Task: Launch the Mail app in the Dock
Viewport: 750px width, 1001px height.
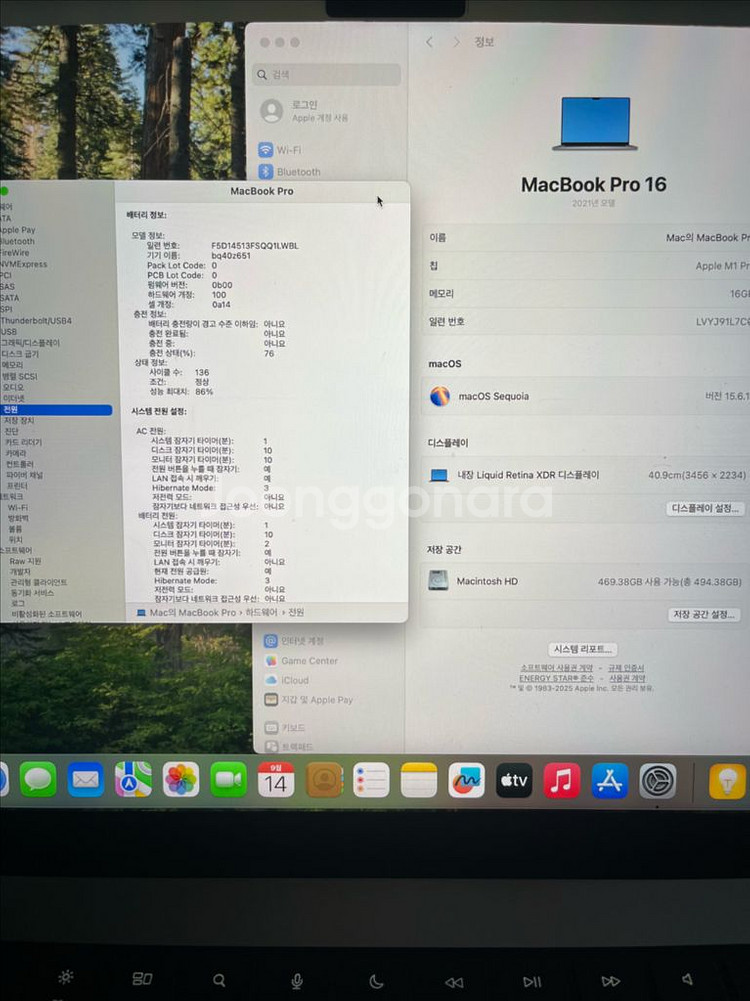Action: point(86,779)
